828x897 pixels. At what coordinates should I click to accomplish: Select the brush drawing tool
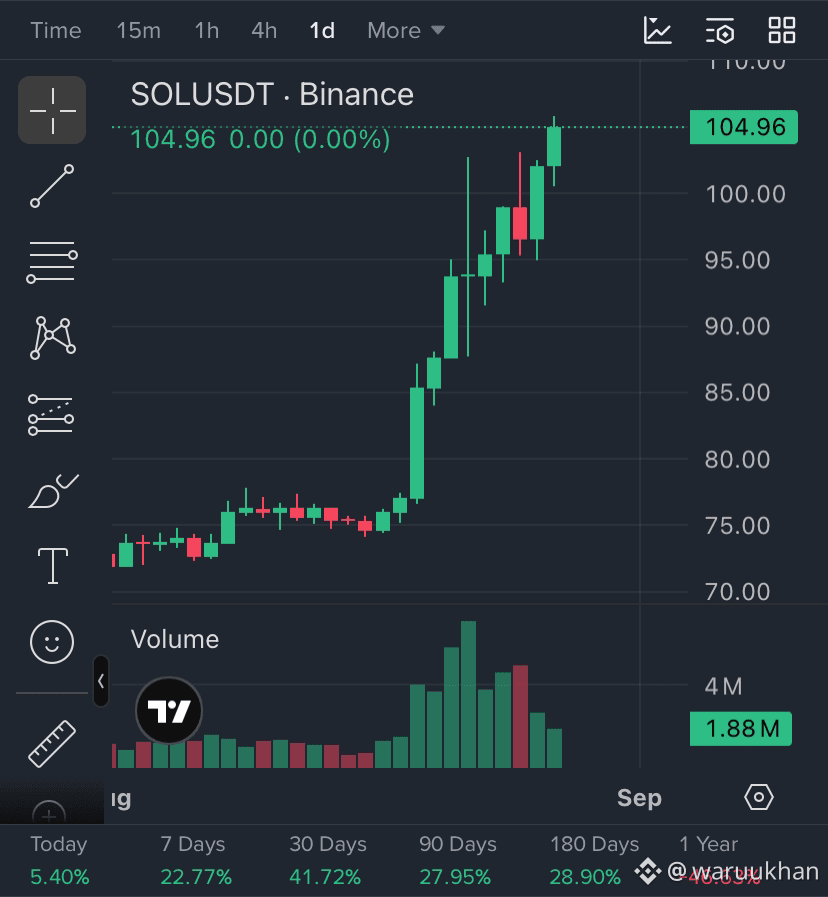[x=53, y=491]
